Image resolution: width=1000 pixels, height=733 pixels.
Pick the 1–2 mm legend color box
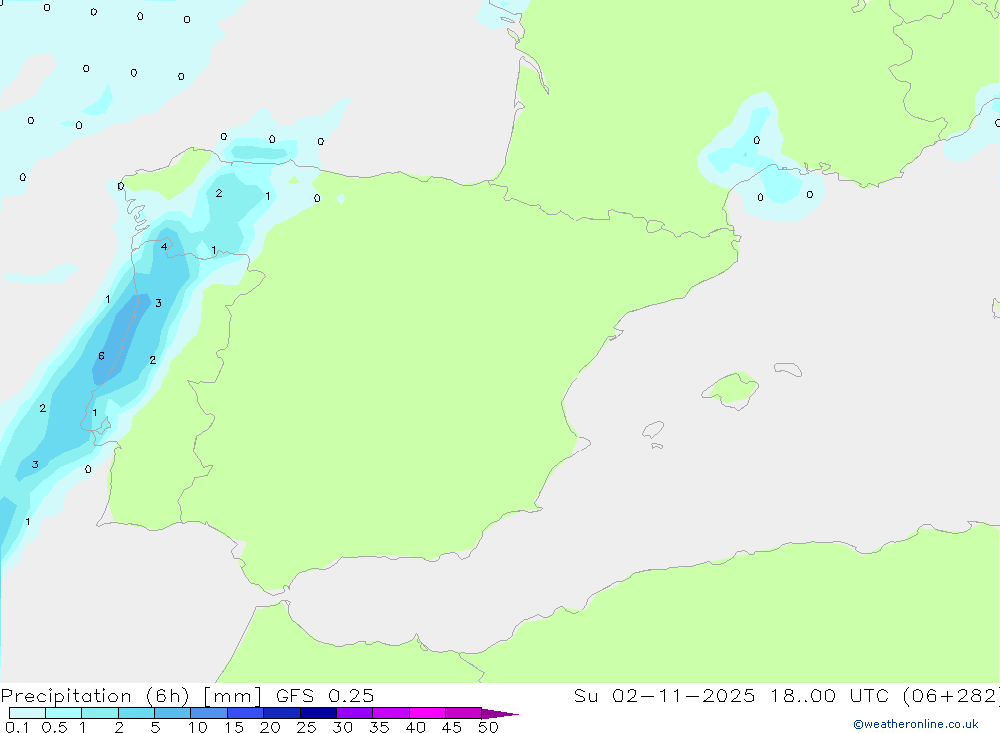tap(100, 713)
